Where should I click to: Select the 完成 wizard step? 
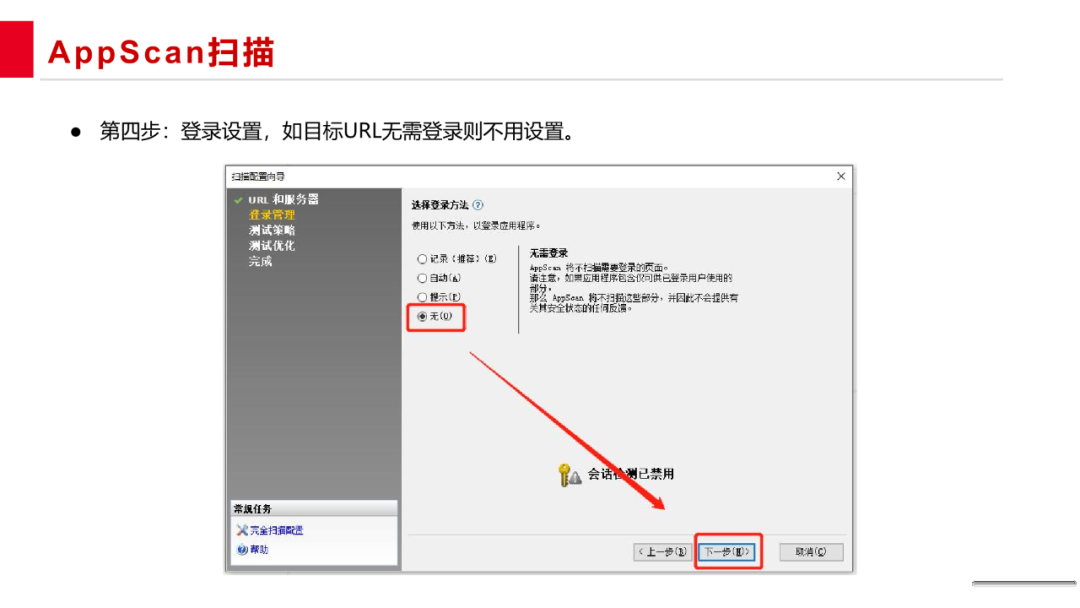coord(260,262)
